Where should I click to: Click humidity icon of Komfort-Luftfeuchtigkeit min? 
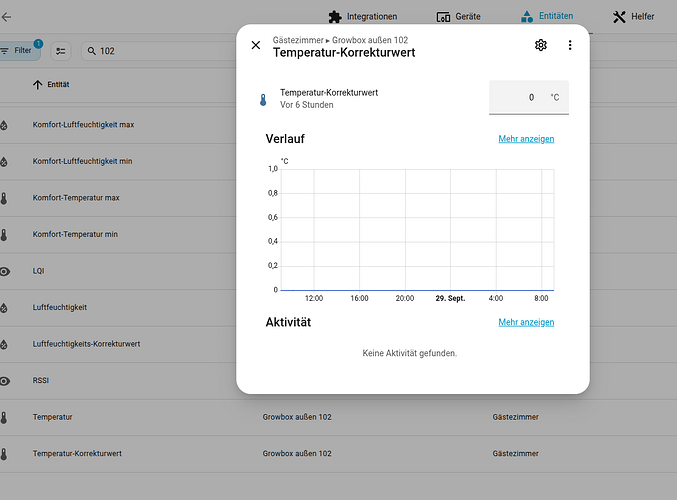4,161
